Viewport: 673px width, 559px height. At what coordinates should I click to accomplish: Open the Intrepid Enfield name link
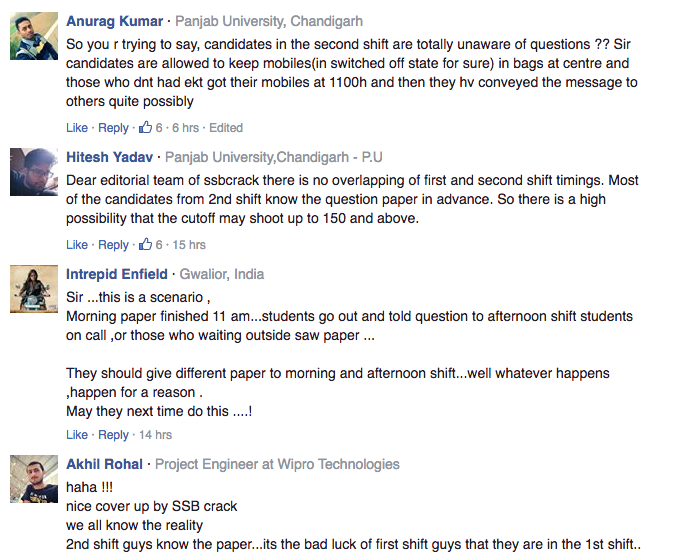117,274
